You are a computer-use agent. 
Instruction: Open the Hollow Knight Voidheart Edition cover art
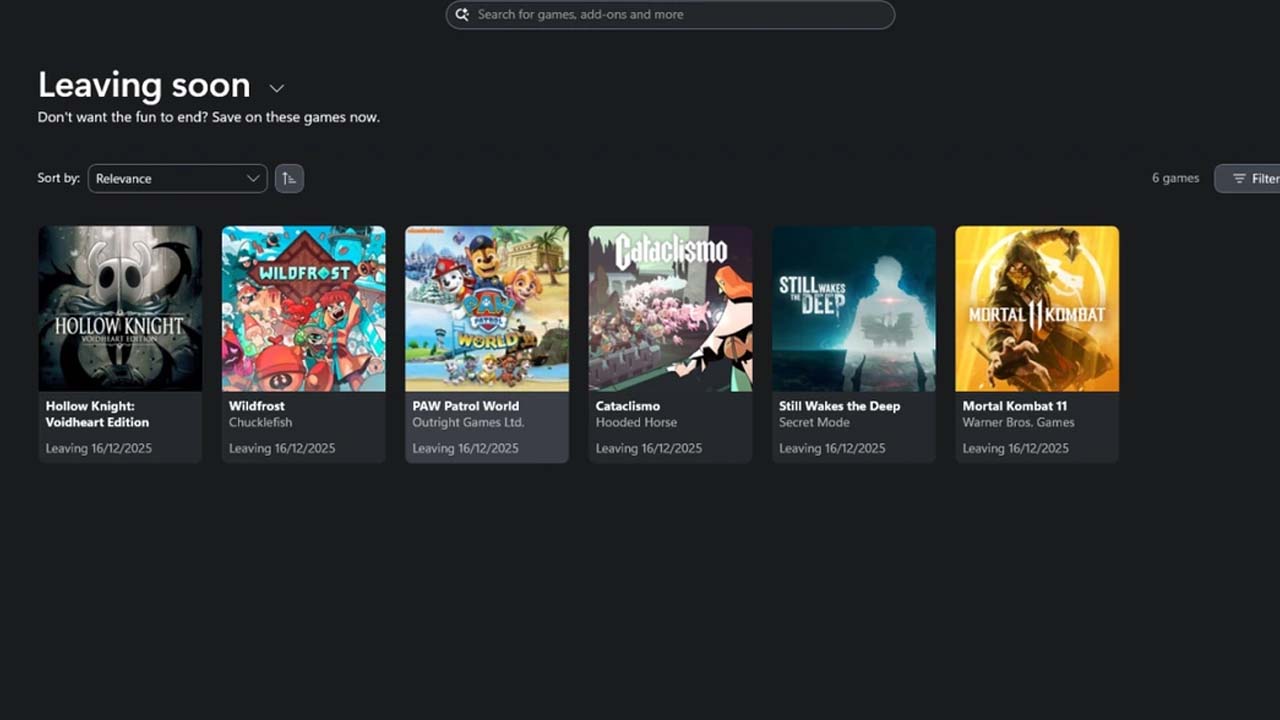120,308
